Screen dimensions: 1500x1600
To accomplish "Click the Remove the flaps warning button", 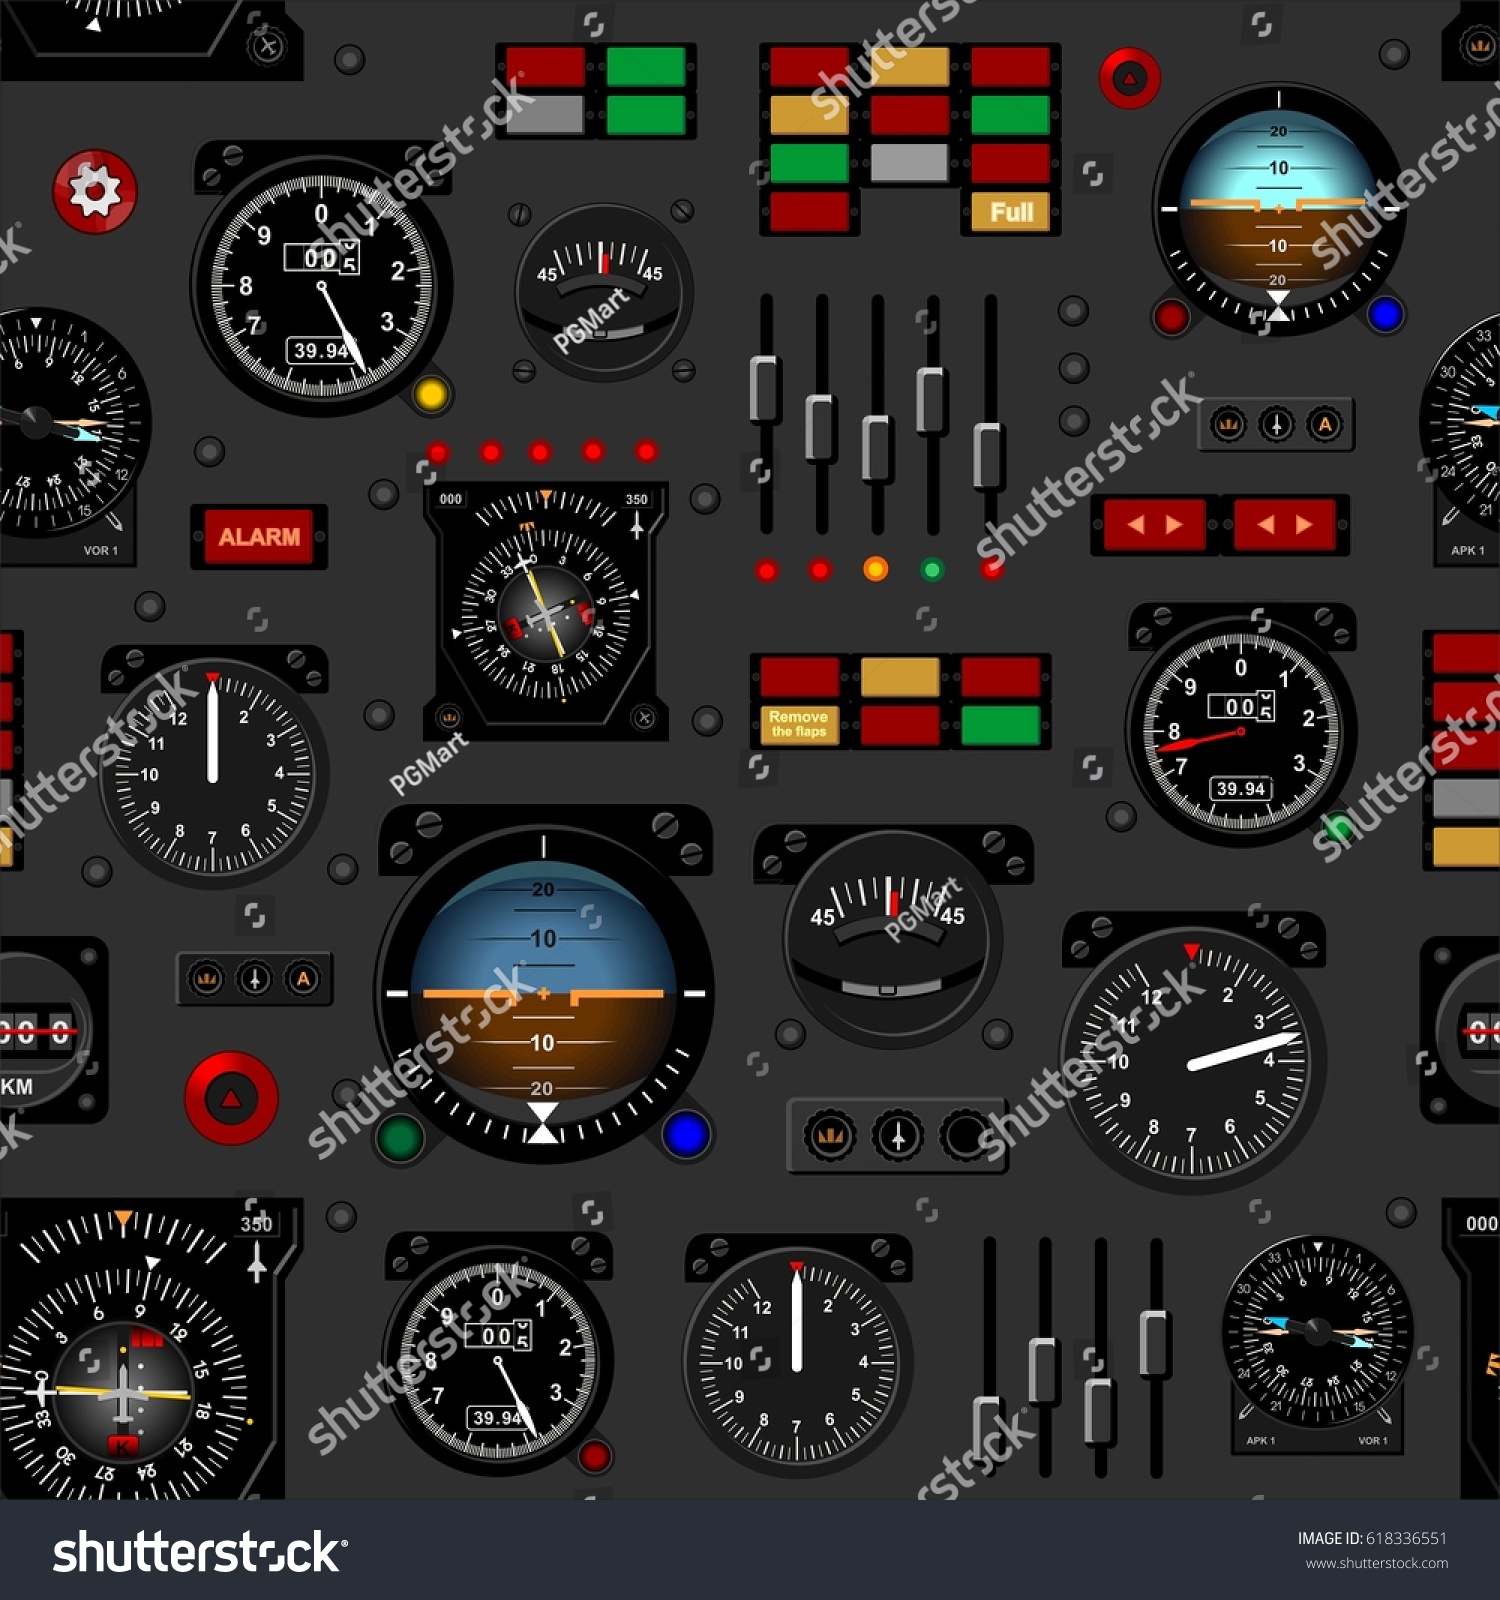I will pos(799,725).
